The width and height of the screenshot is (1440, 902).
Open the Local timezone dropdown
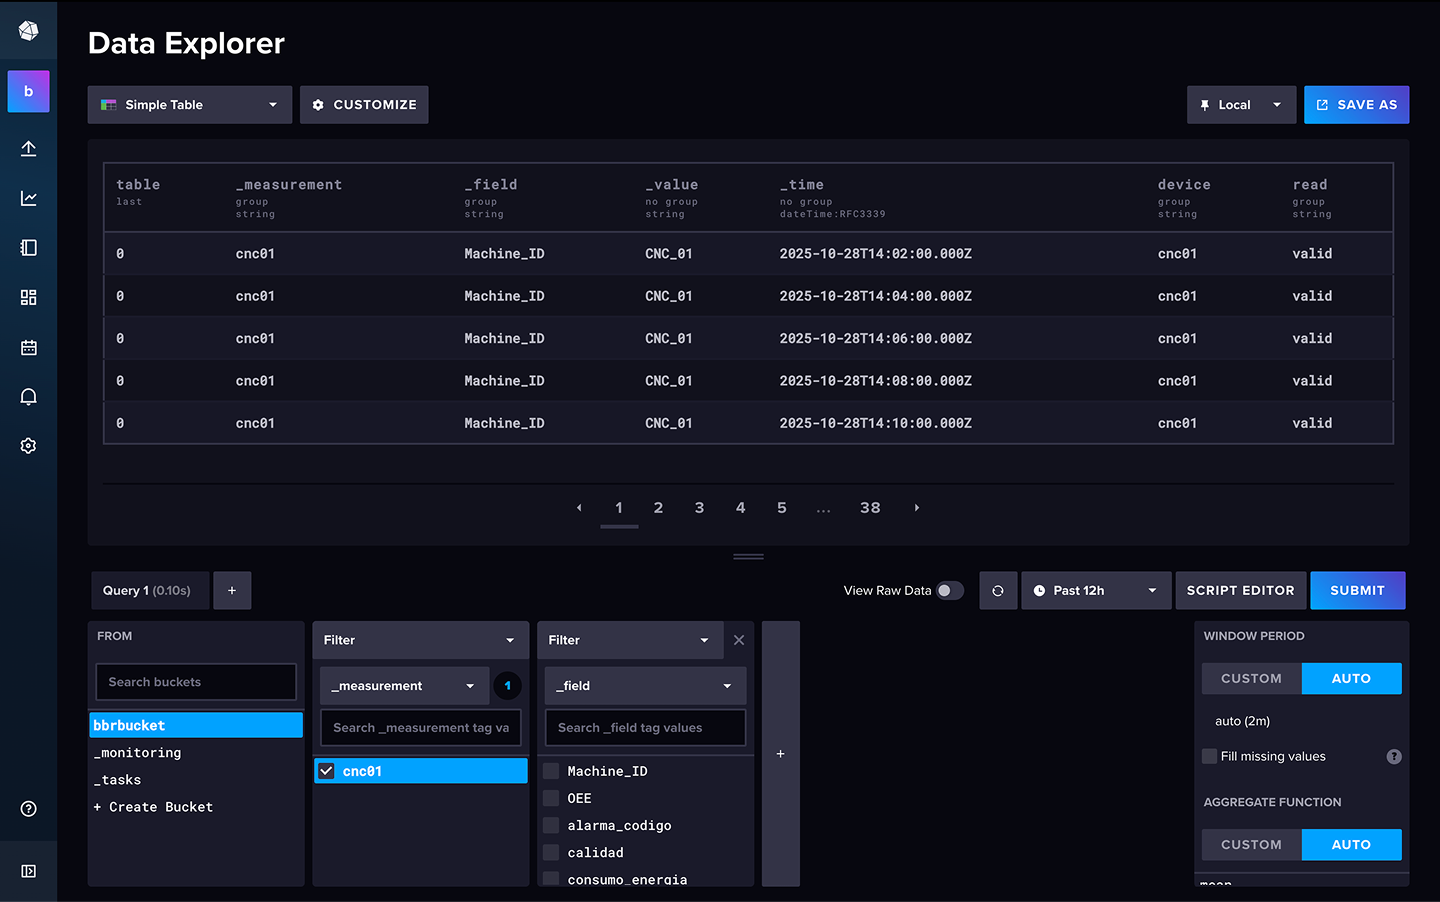coord(1241,105)
